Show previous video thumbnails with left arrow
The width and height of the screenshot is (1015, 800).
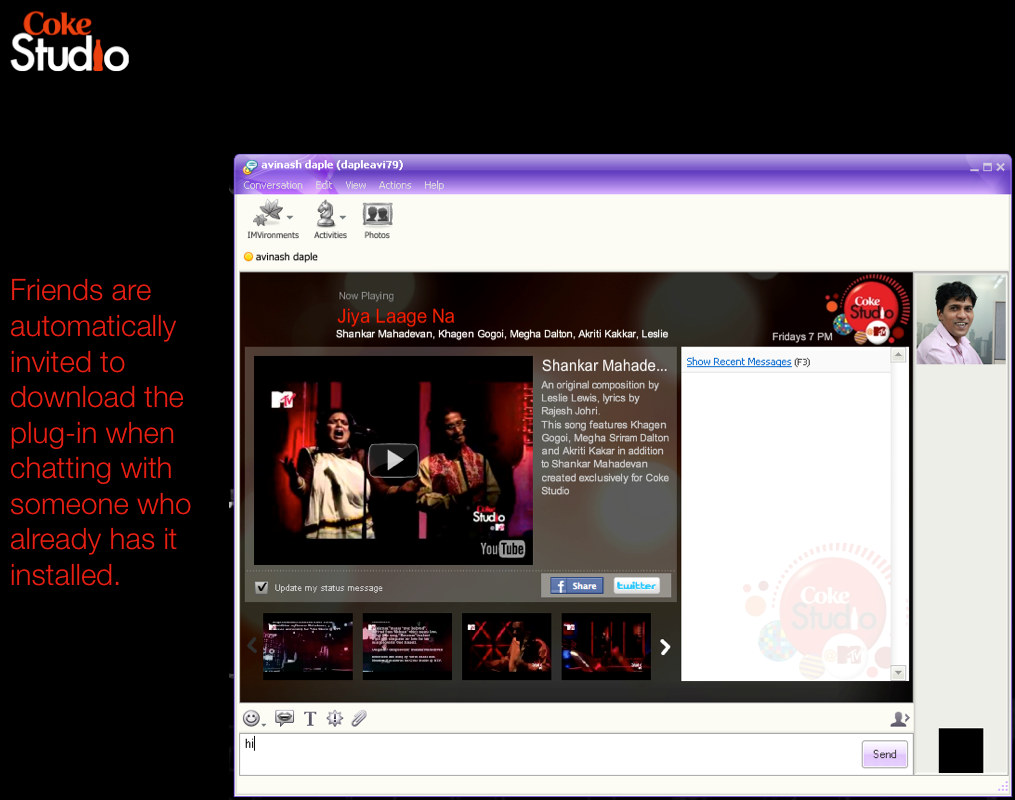[252, 645]
